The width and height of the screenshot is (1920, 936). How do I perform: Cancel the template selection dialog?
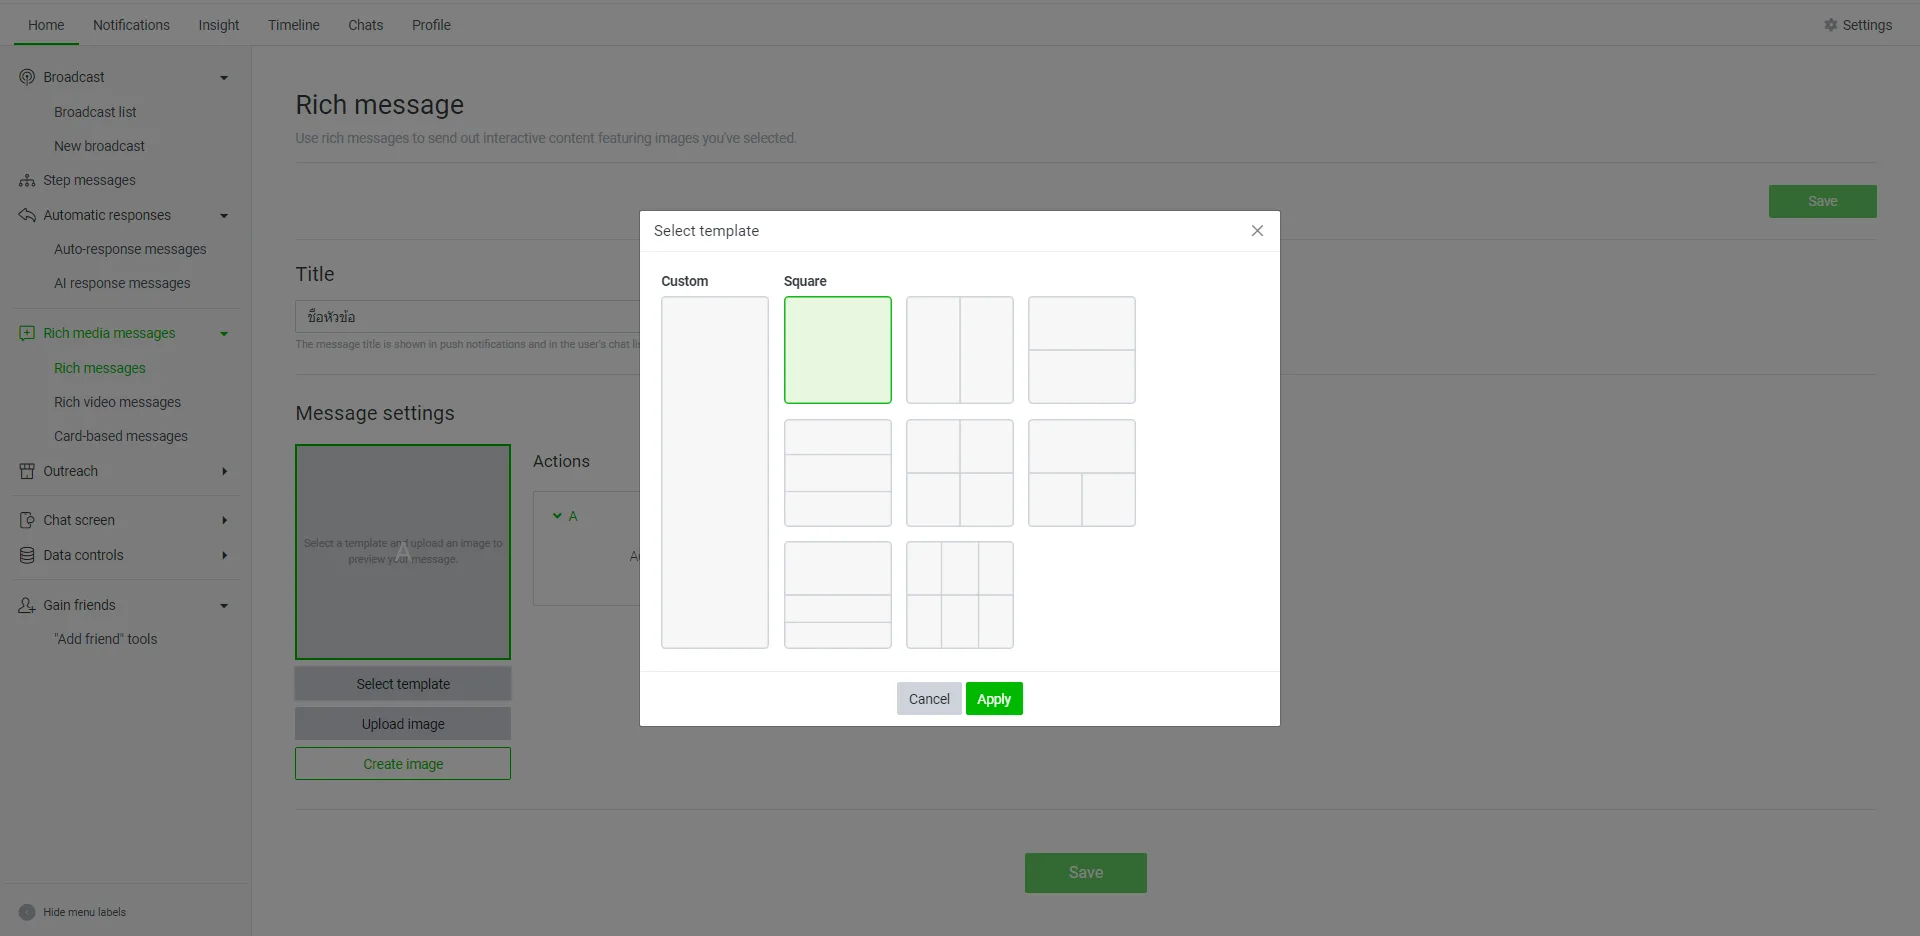point(928,699)
